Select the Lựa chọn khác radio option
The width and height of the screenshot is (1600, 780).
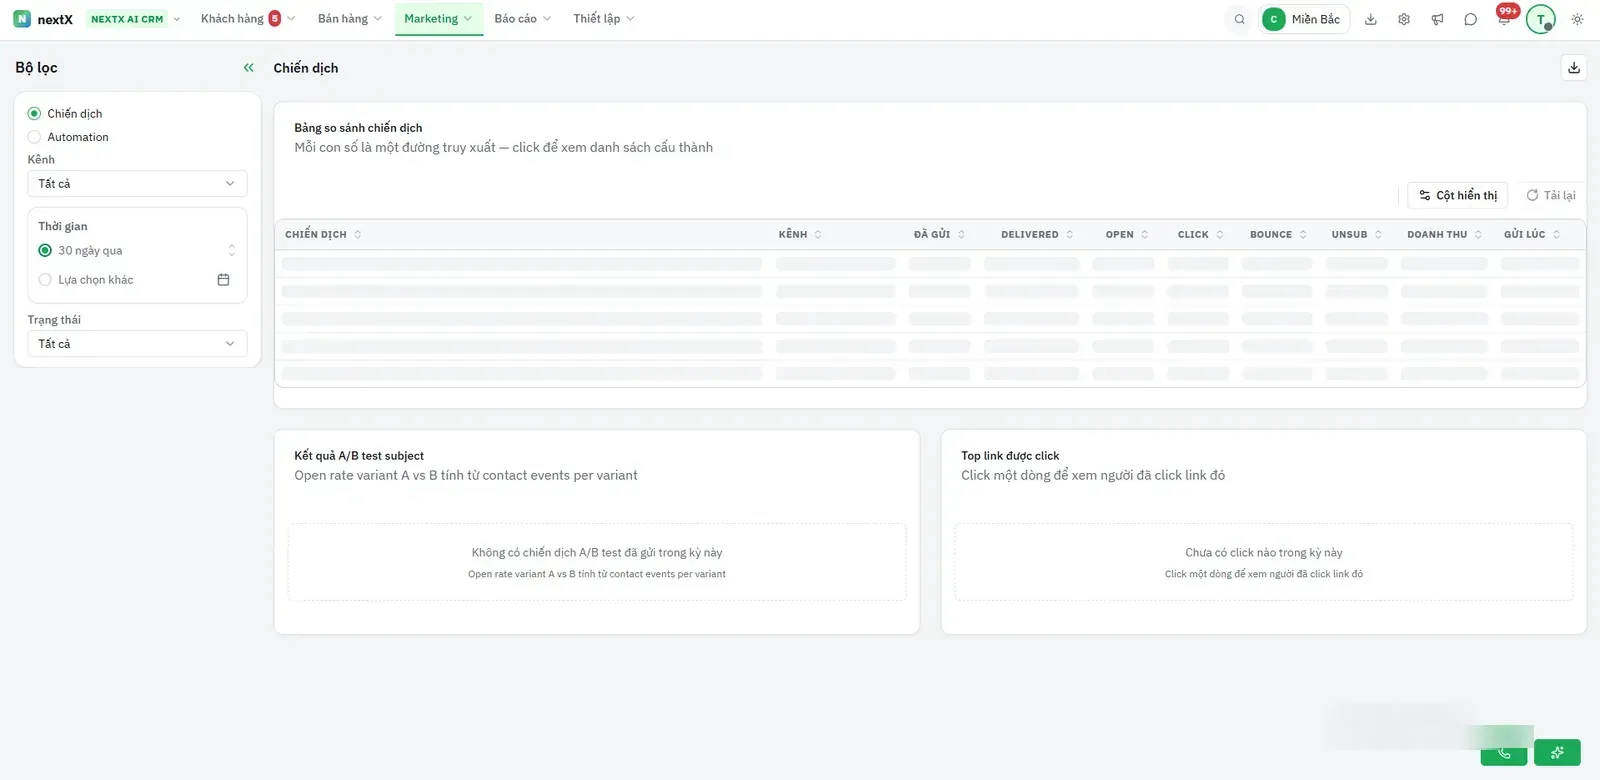45,280
